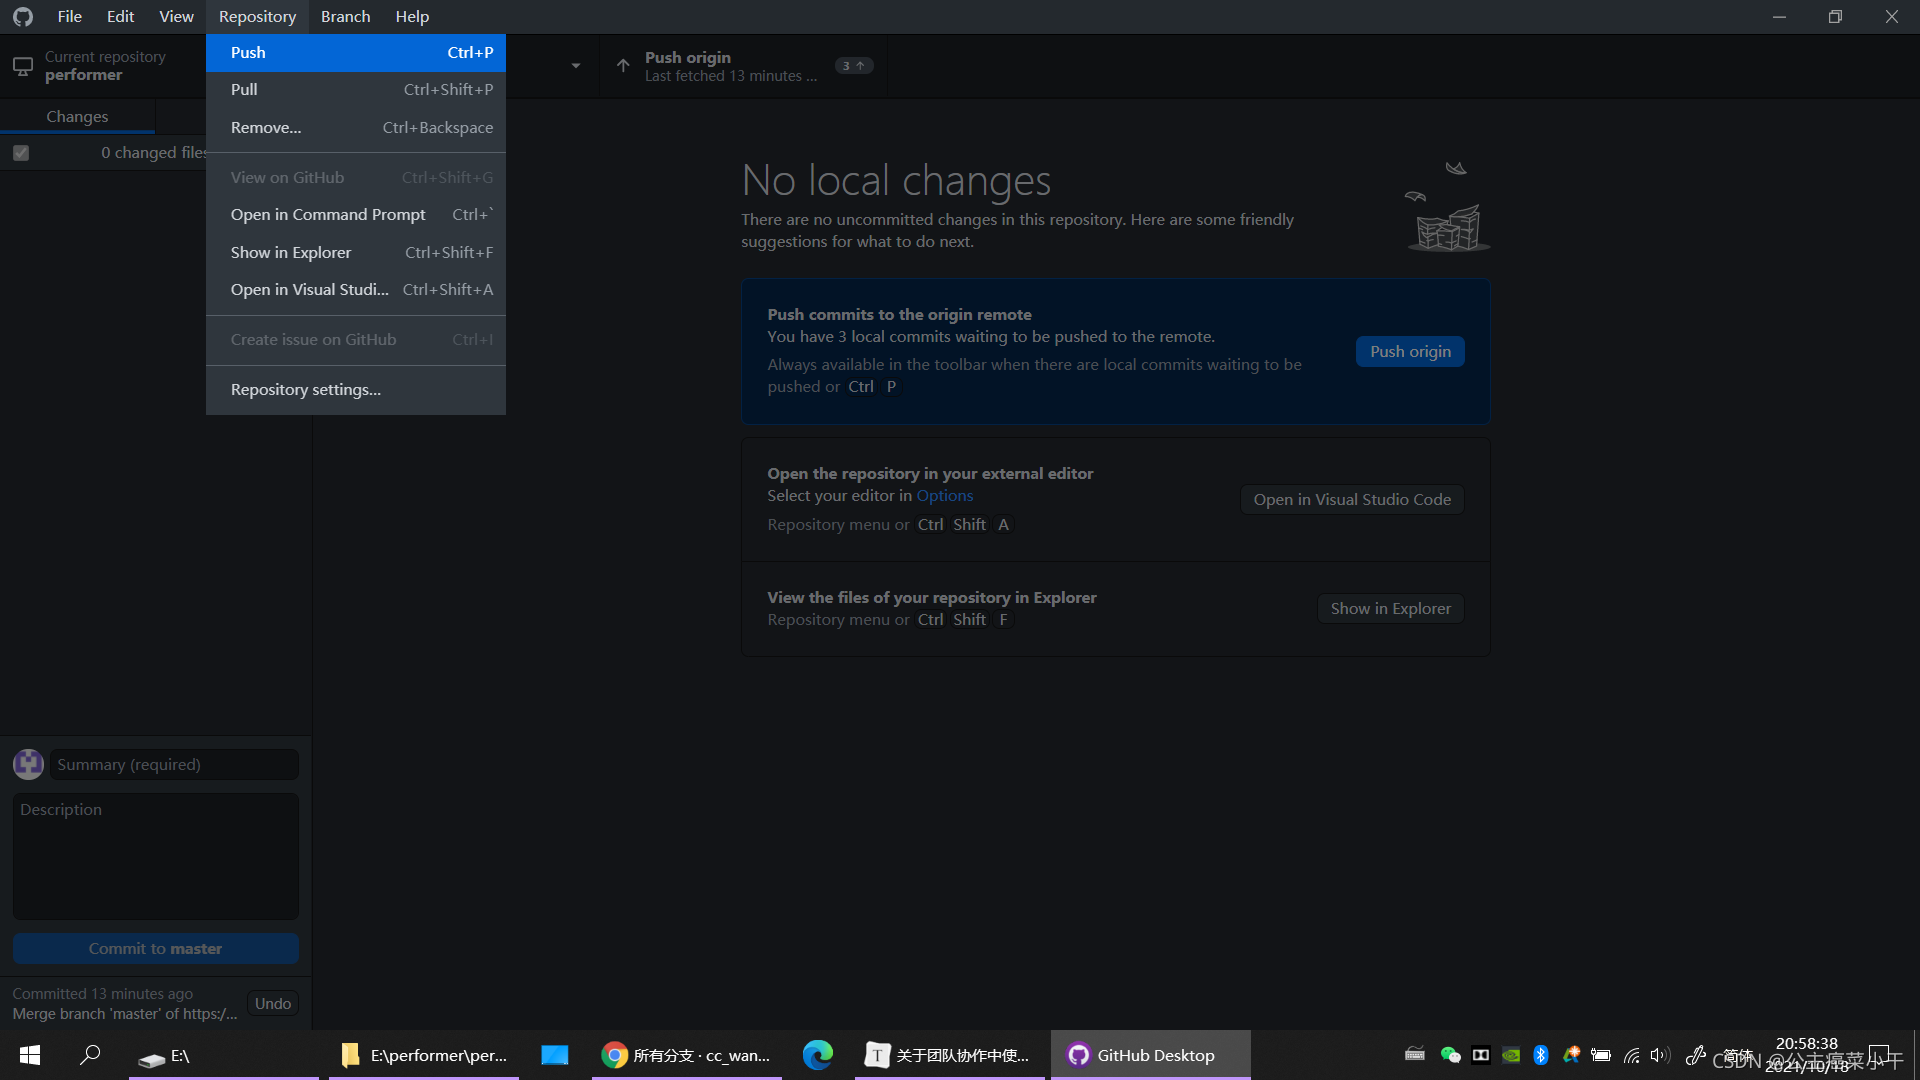This screenshot has height=1080, width=1920.
Task: Click the 3 commits ahead badge
Action: point(854,66)
